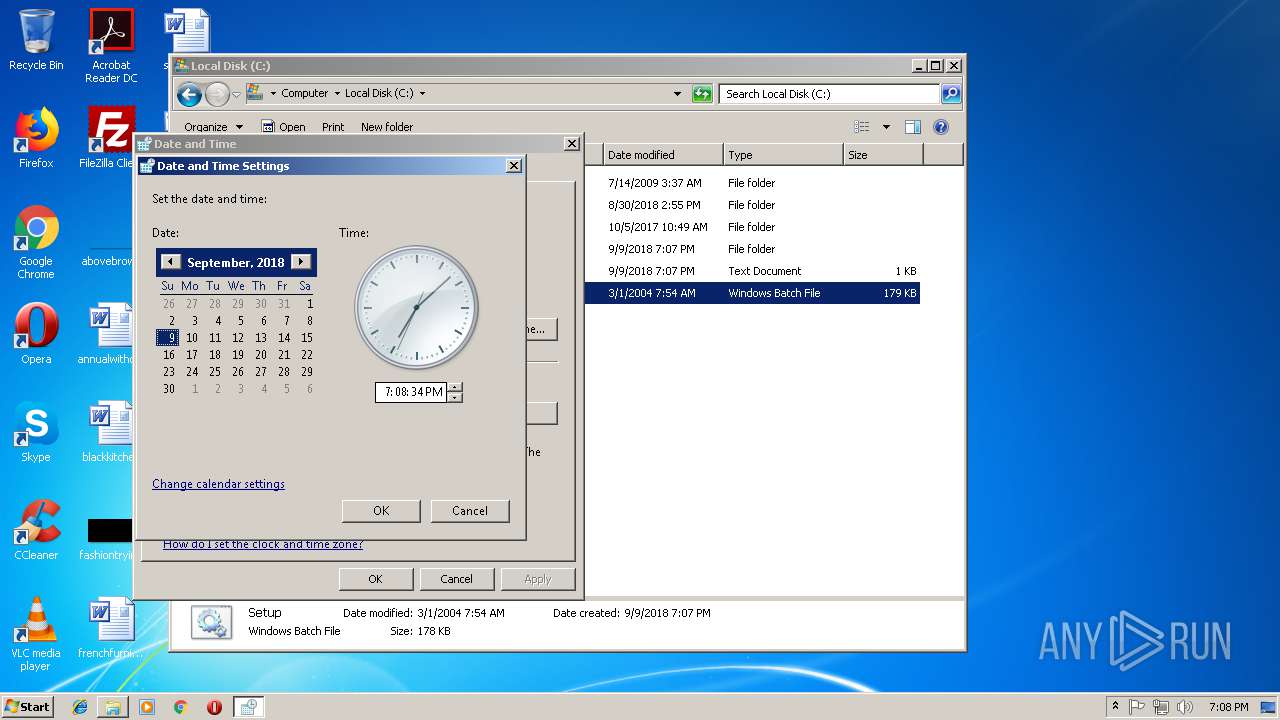Expand Local Disk (C:) breadcrumb arrow
This screenshot has height=720, width=1280.
pyautogui.click(x=422, y=94)
